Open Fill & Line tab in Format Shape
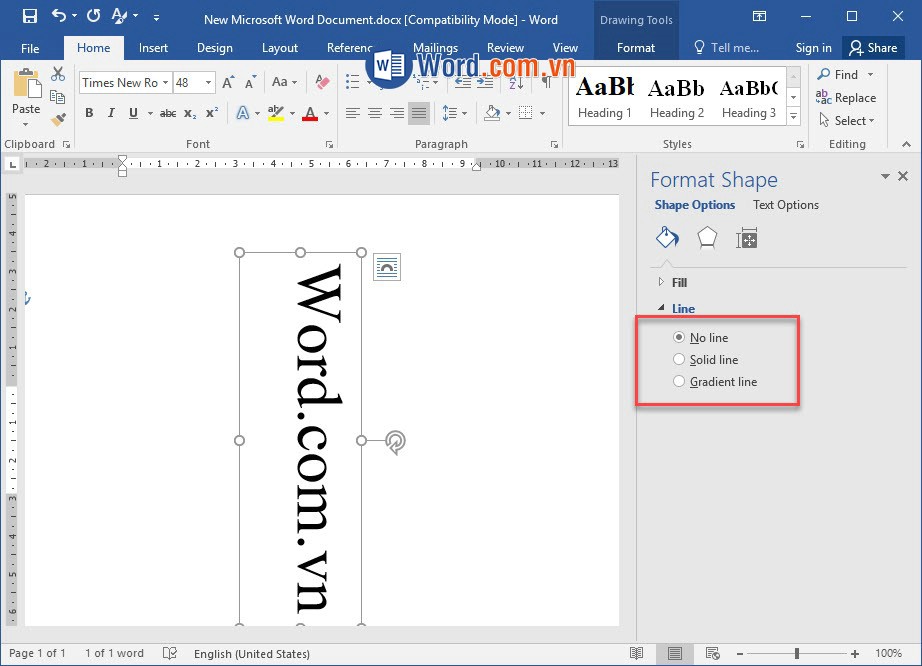The width and height of the screenshot is (922, 666). (667, 238)
